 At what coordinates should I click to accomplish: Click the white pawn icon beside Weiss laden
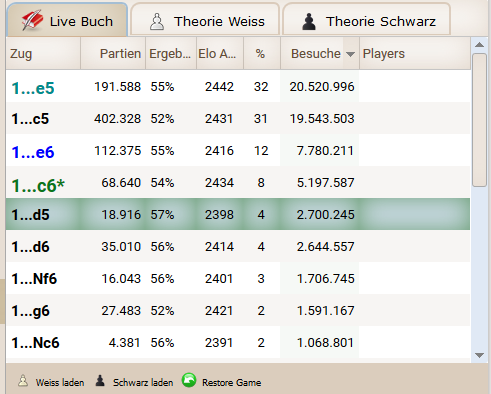[x=23, y=381]
